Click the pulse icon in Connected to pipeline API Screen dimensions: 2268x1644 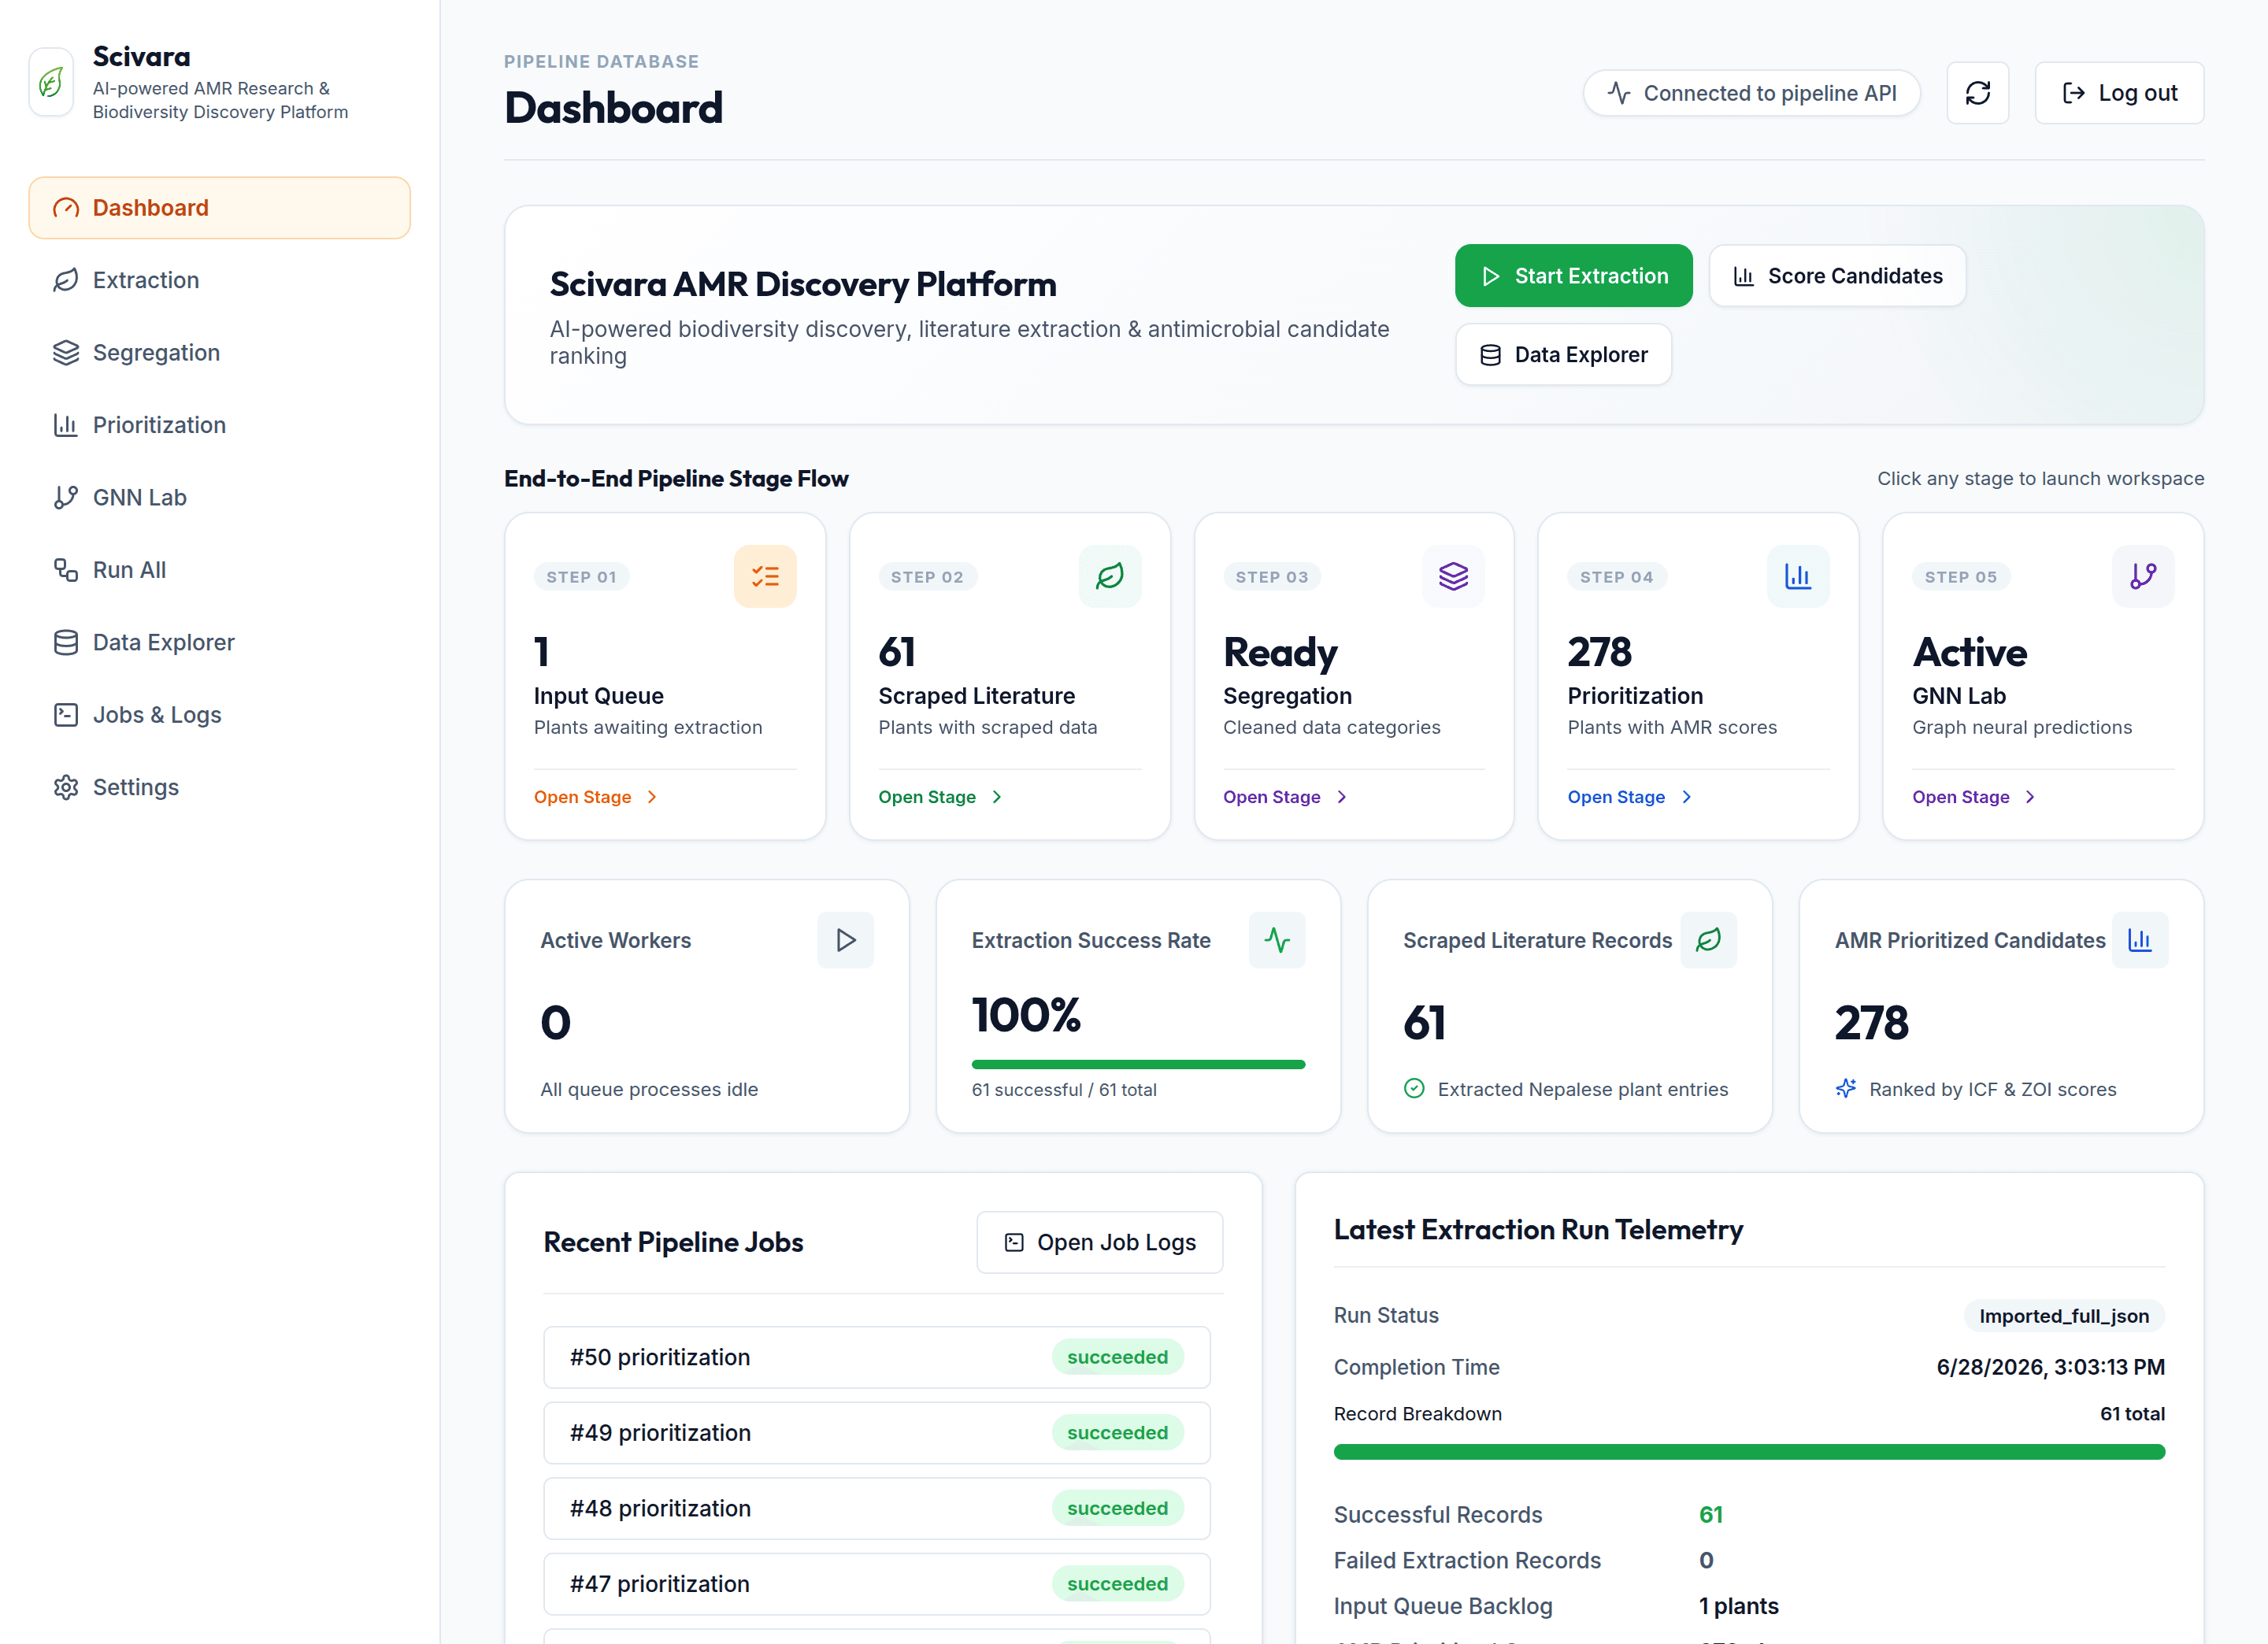1618,93
